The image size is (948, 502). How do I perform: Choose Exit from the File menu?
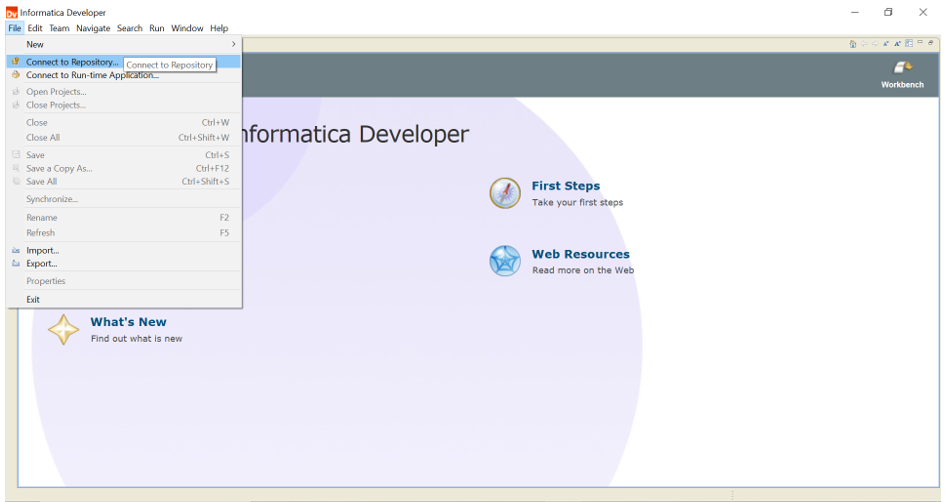[123, 299]
